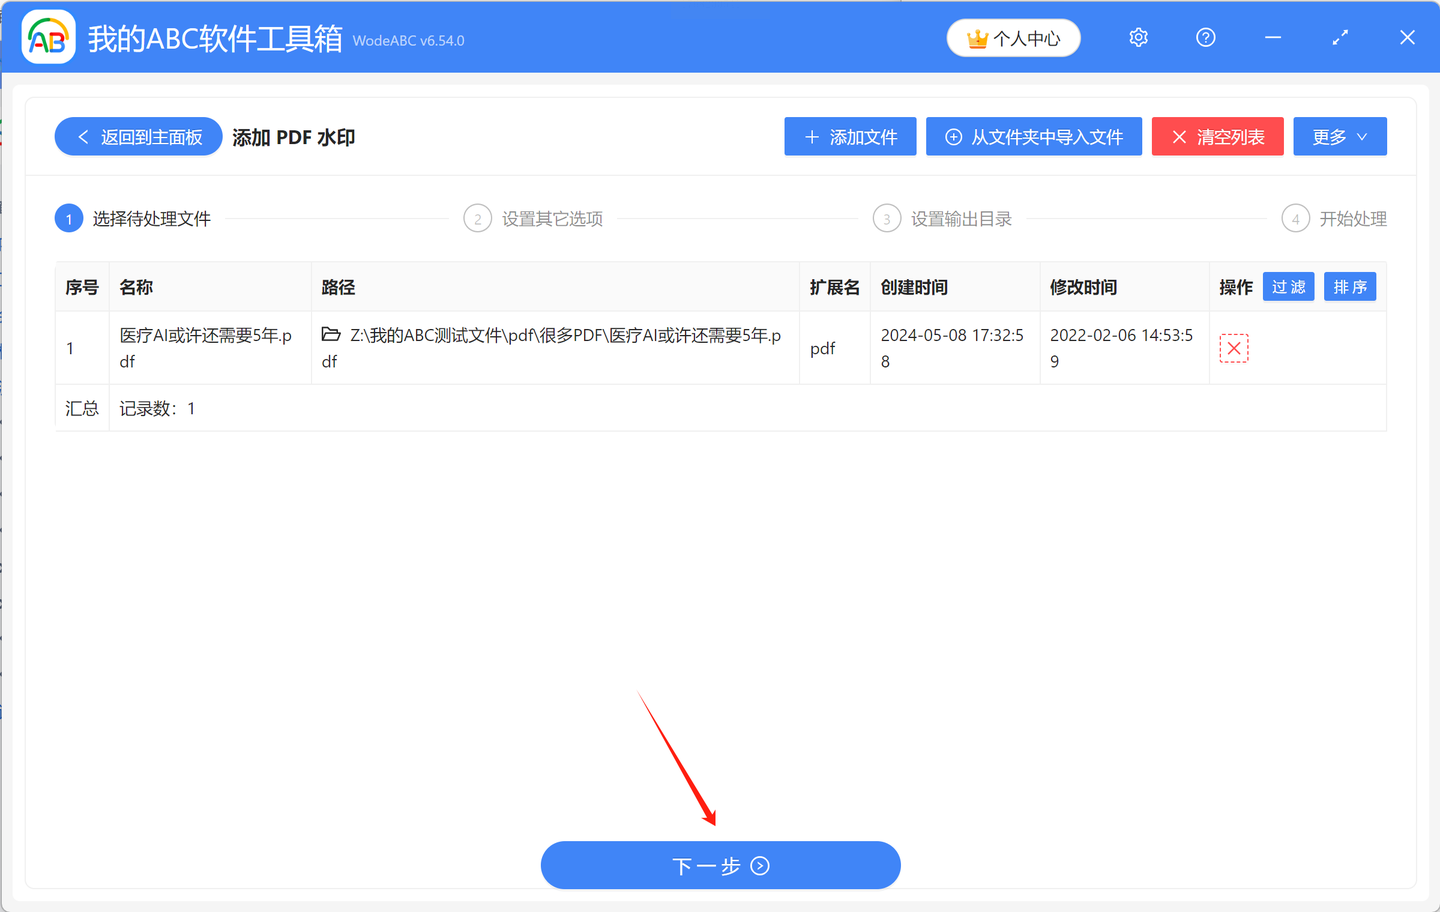The image size is (1440, 912).
Task: Click the version text WodeABC v6.54.0
Action: [x=408, y=41]
